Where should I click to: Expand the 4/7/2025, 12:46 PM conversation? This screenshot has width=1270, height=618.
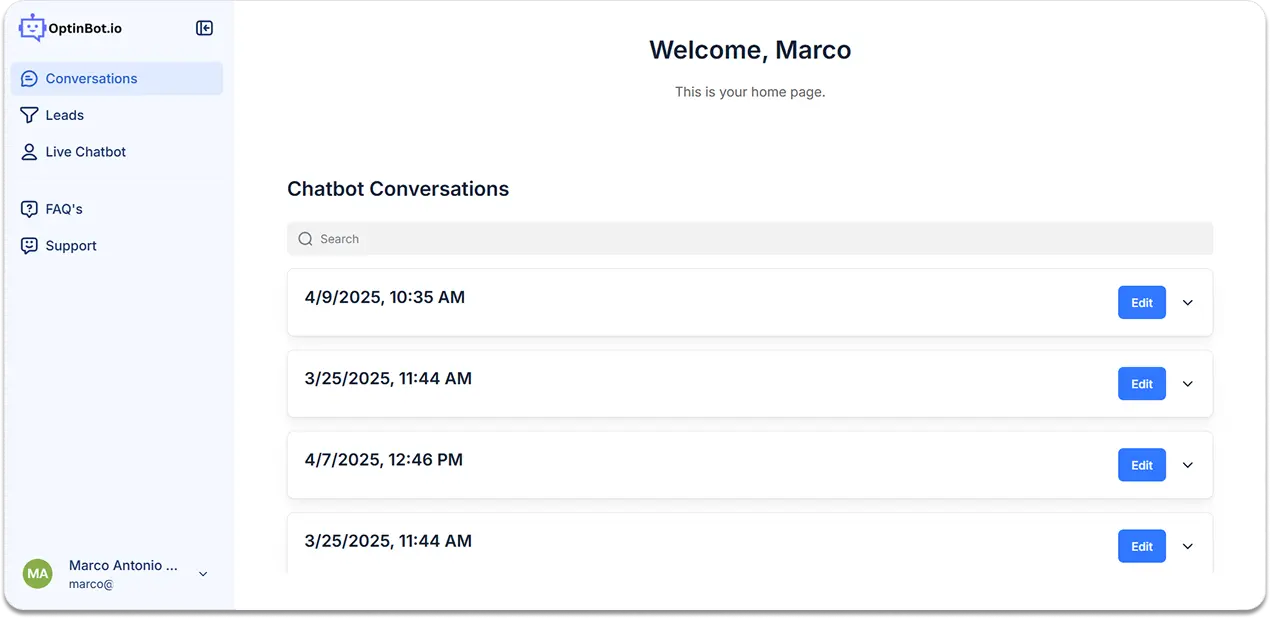point(1188,465)
